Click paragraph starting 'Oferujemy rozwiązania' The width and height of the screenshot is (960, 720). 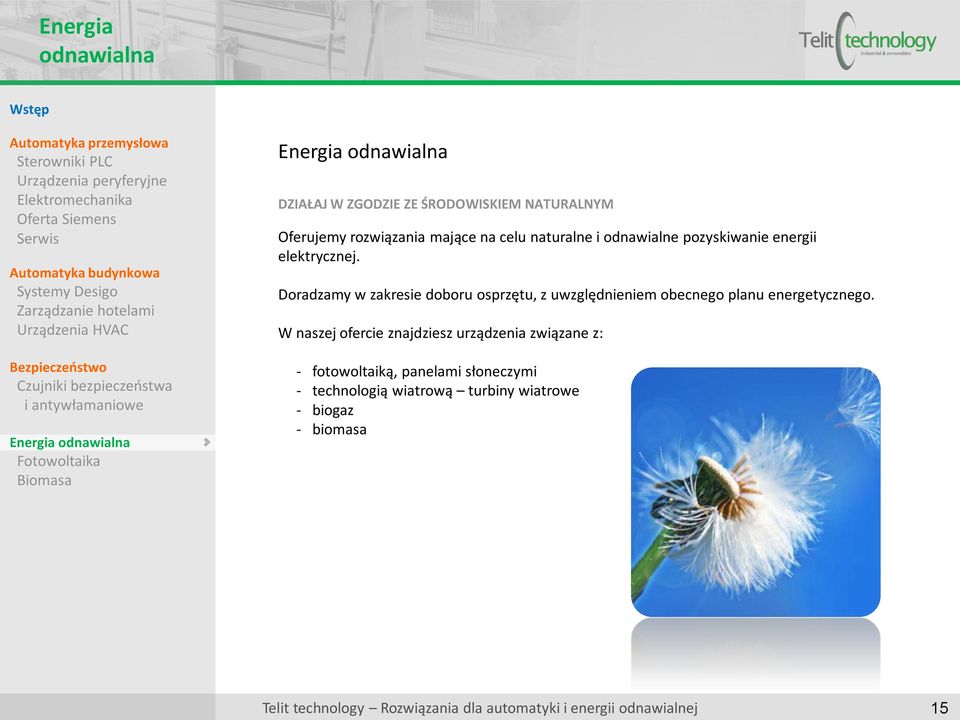547,247
